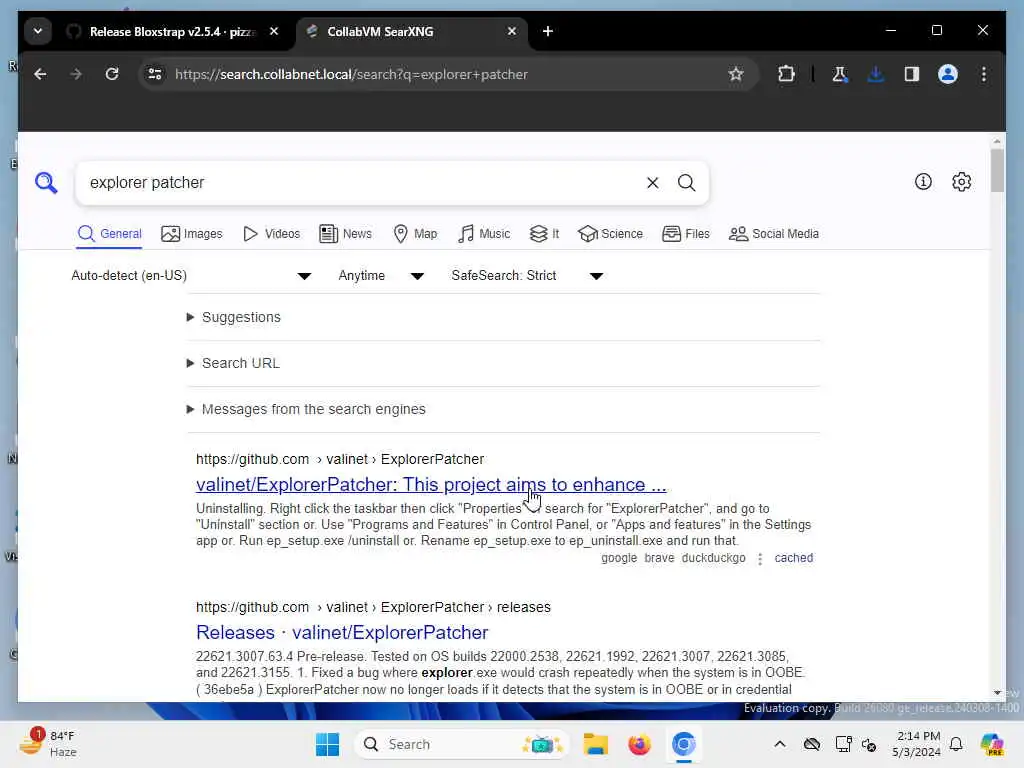Expand the Suggestions section
Image resolution: width=1024 pixels, height=768 pixels.
(x=234, y=317)
